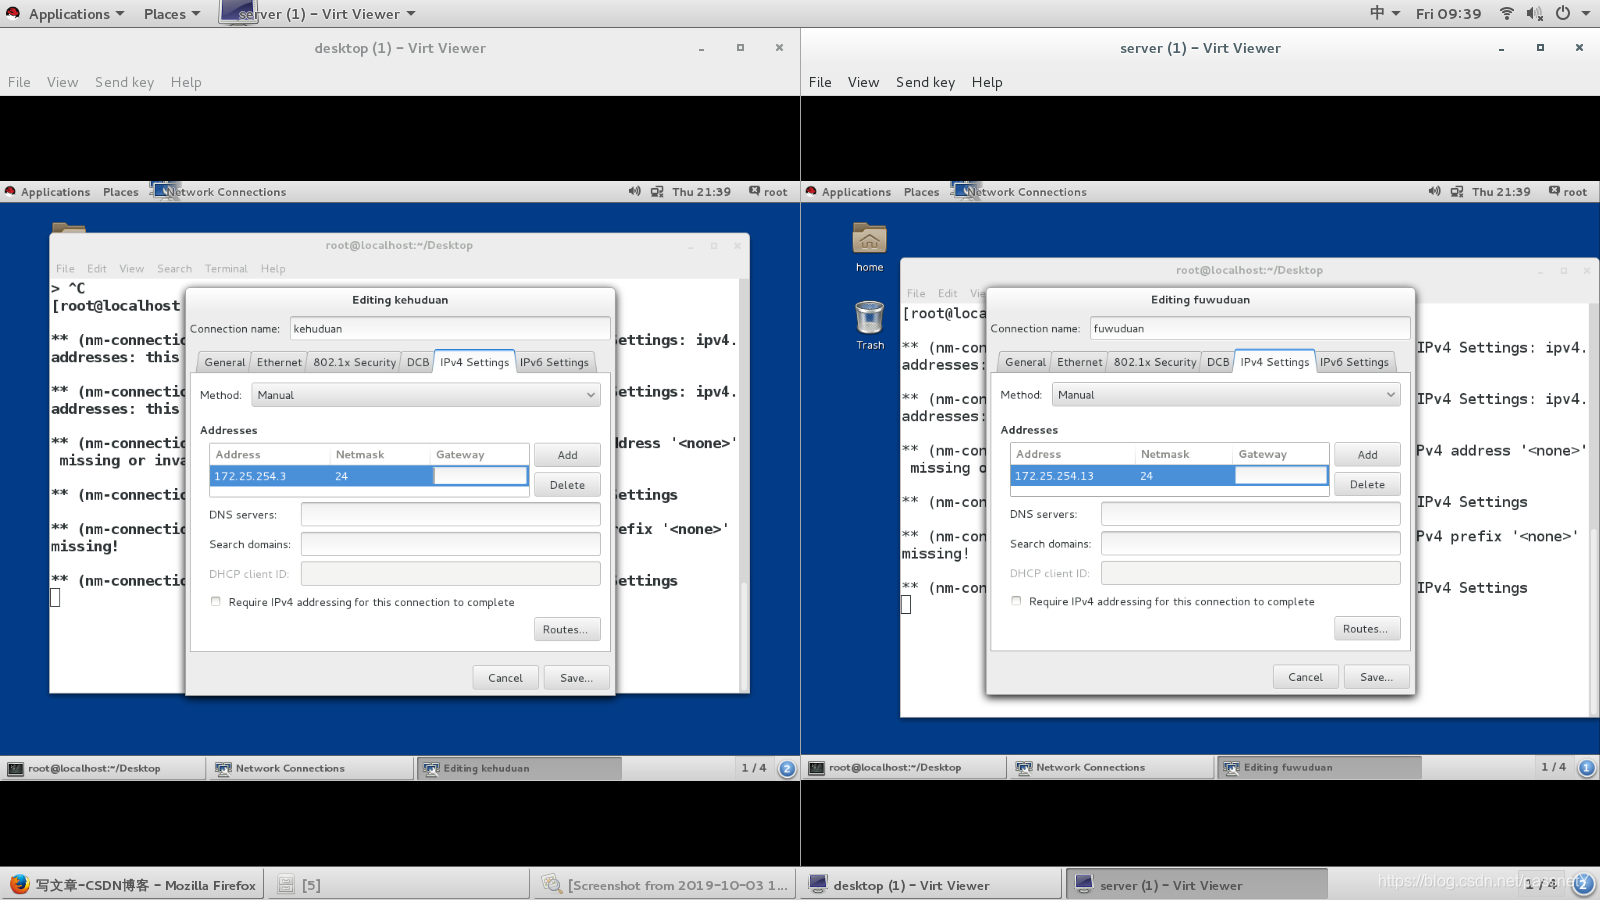The height and width of the screenshot is (900, 1600).
Task: Click host clock Fri 09:39
Action: click(x=1448, y=14)
